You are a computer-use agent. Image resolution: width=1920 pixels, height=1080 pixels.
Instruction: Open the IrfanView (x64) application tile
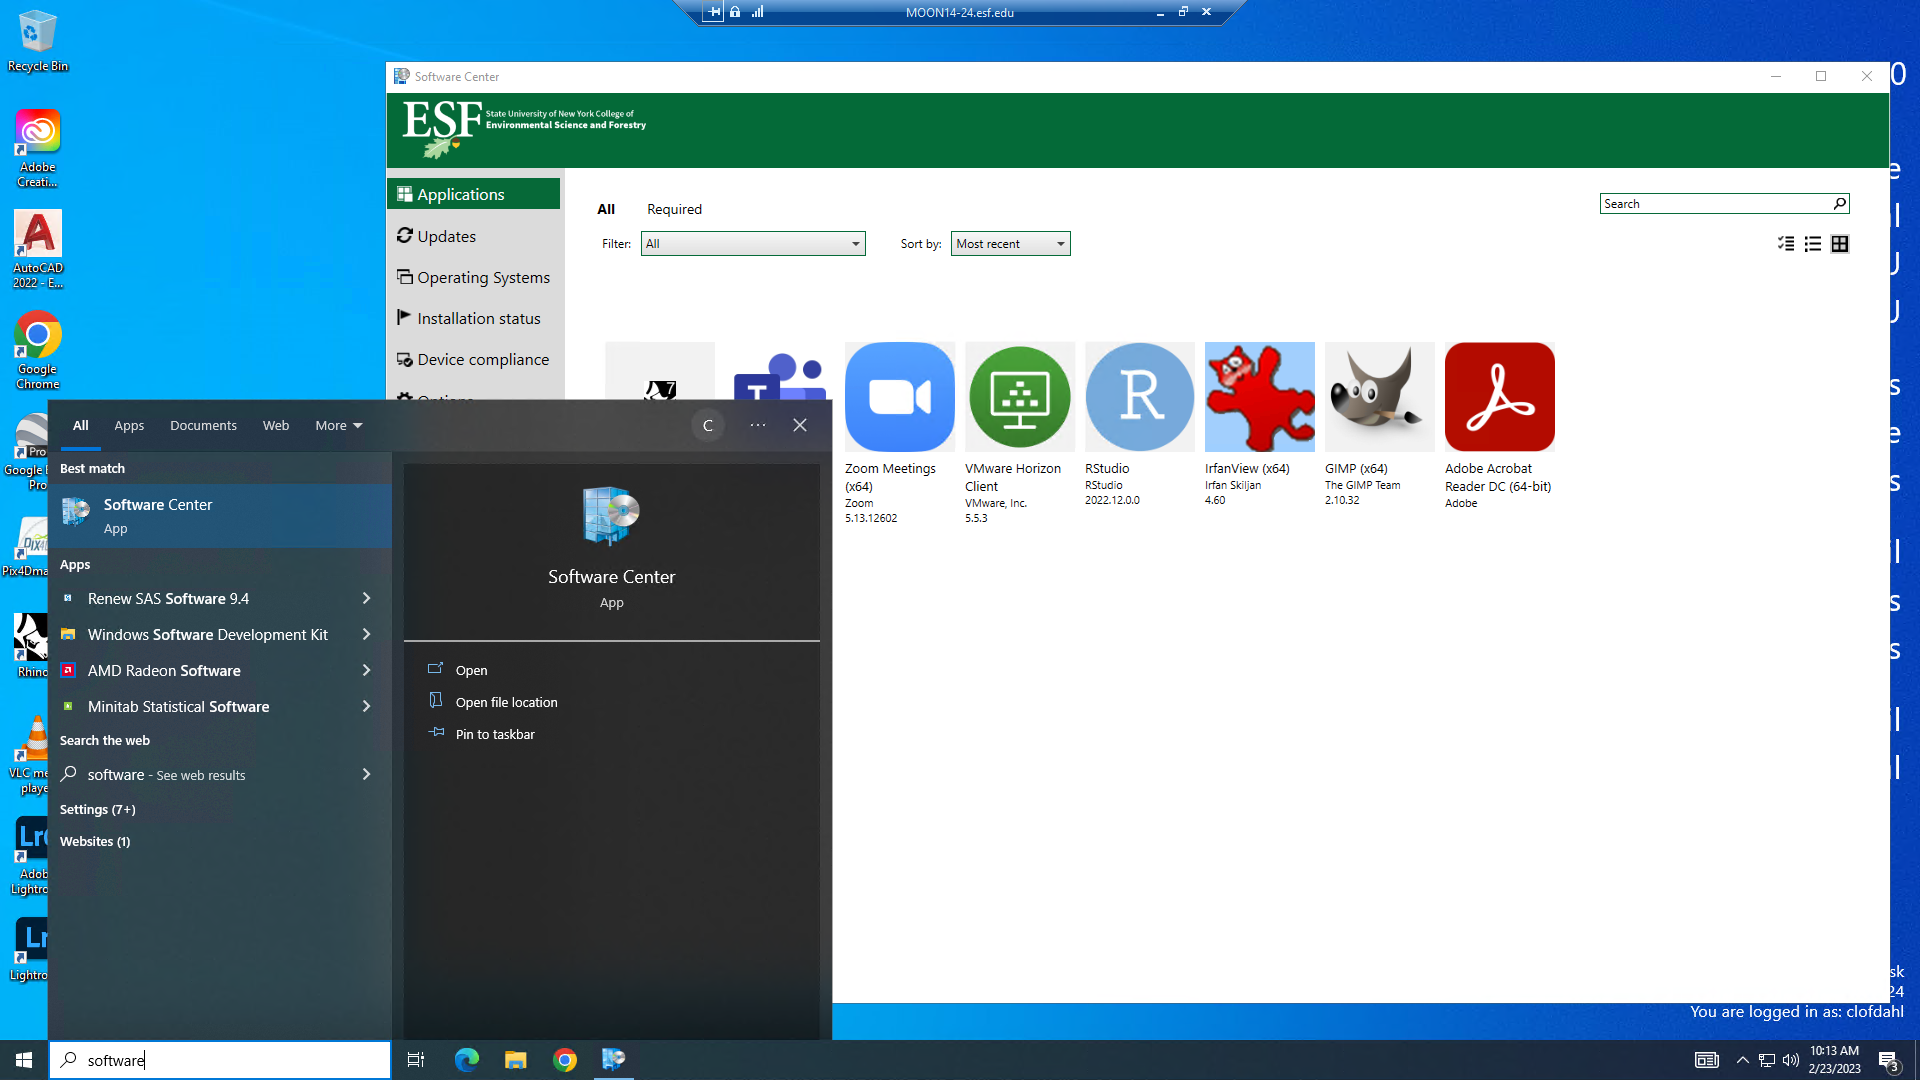pyautogui.click(x=1259, y=397)
